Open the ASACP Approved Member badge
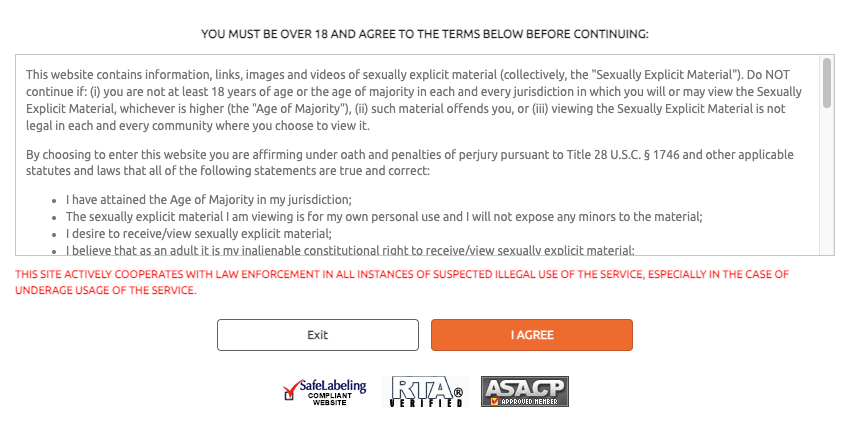844x430 pixels. pos(524,391)
